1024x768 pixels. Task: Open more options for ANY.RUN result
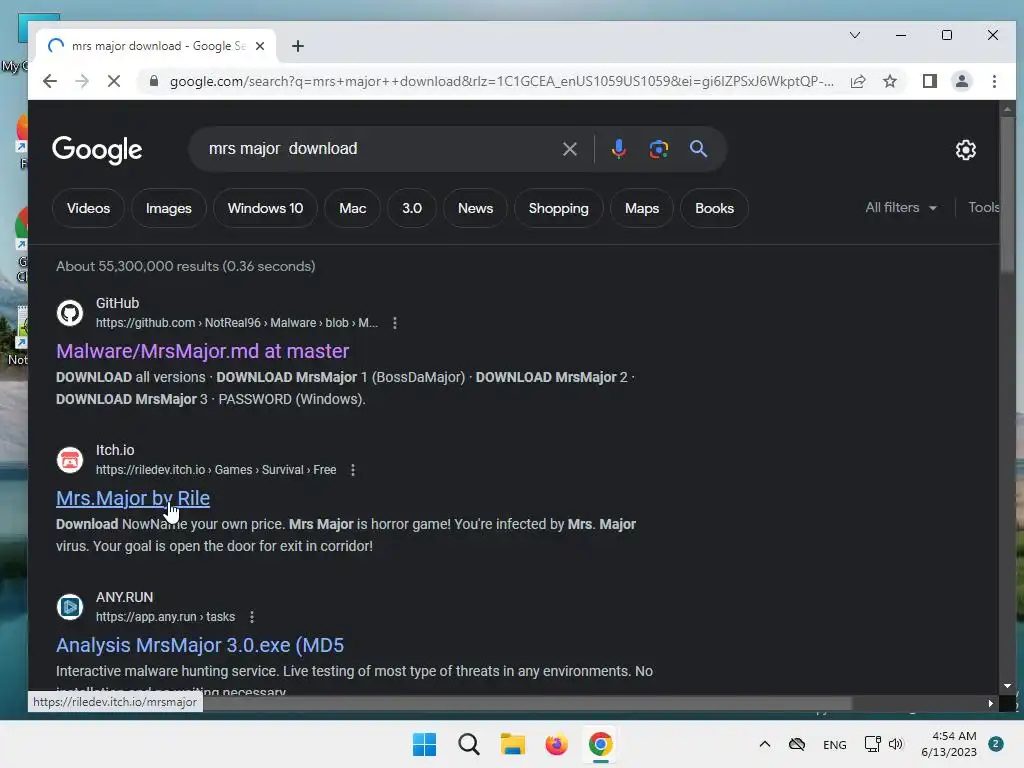pyautogui.click(x=251, y=616)
